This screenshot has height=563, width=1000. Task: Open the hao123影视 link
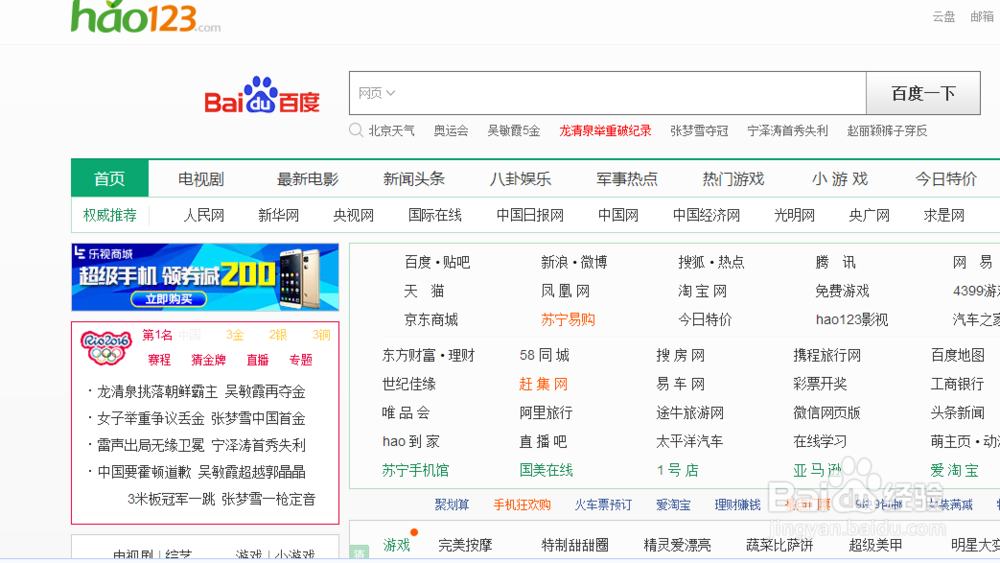tap(851, 320)
